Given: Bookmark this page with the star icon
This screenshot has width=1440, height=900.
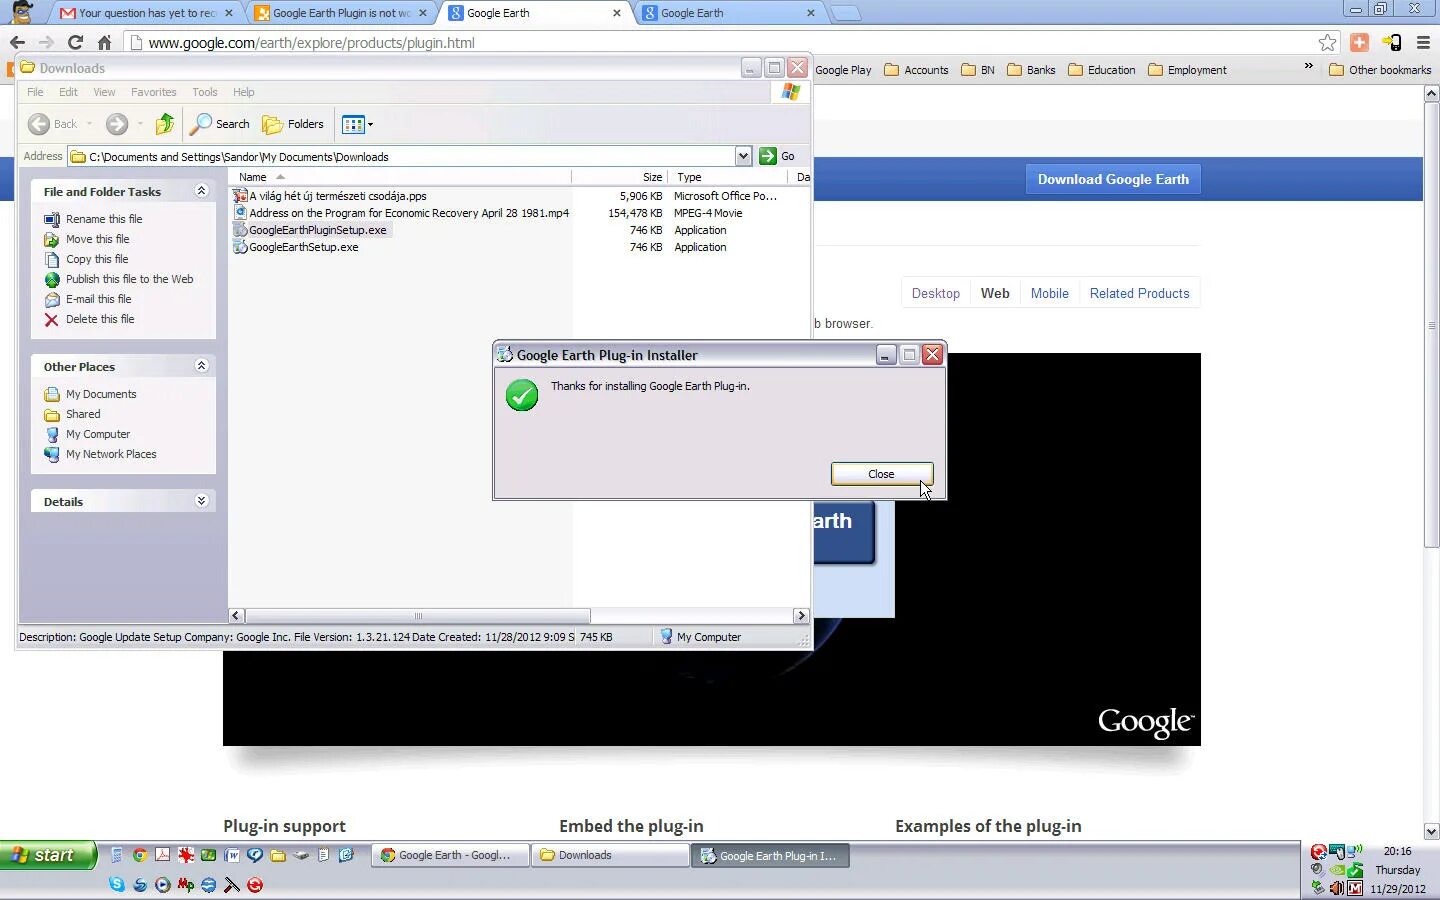Looking at the screenshot, I should click(x=1327, y=42).
